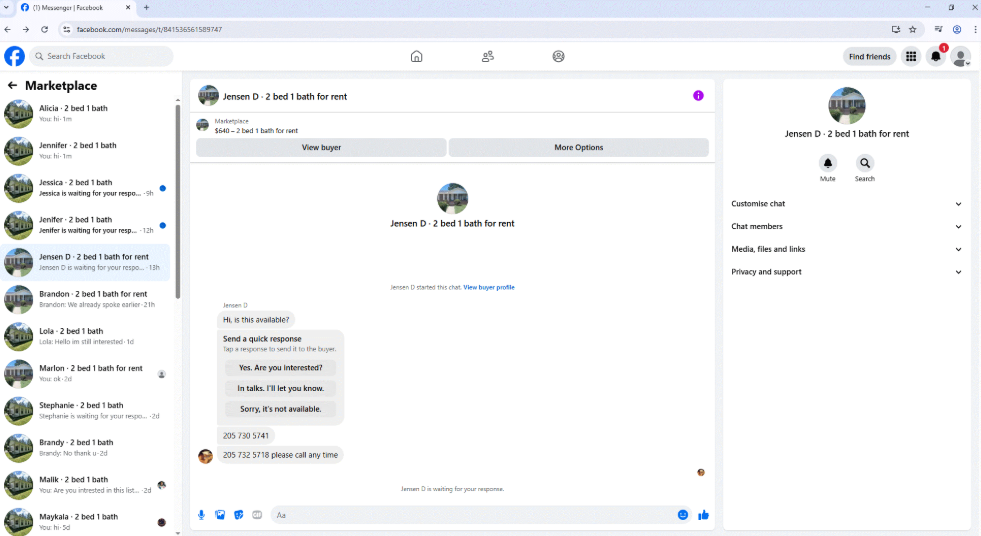The image size is (981, 536).
Task: Click Find friends button
Action: [x=870, y=56]
